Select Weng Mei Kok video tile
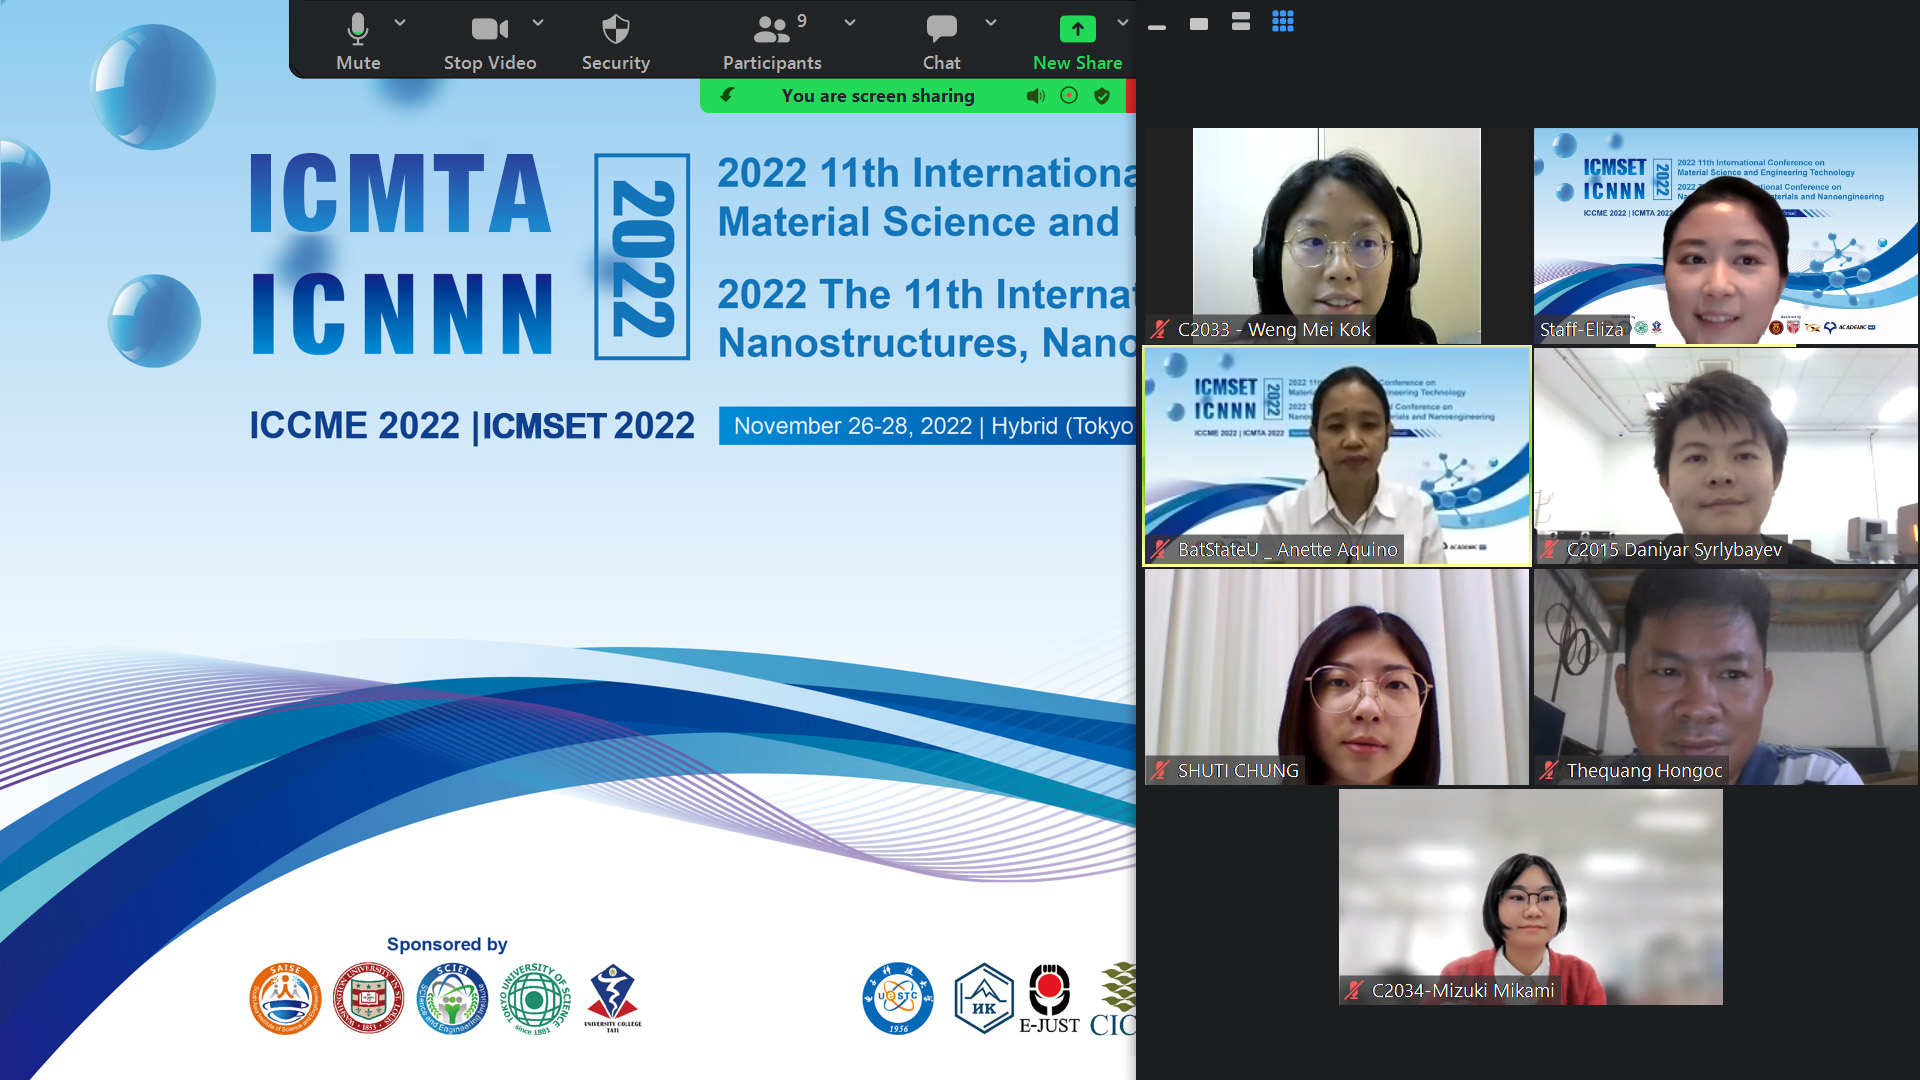 (1336, 235)
